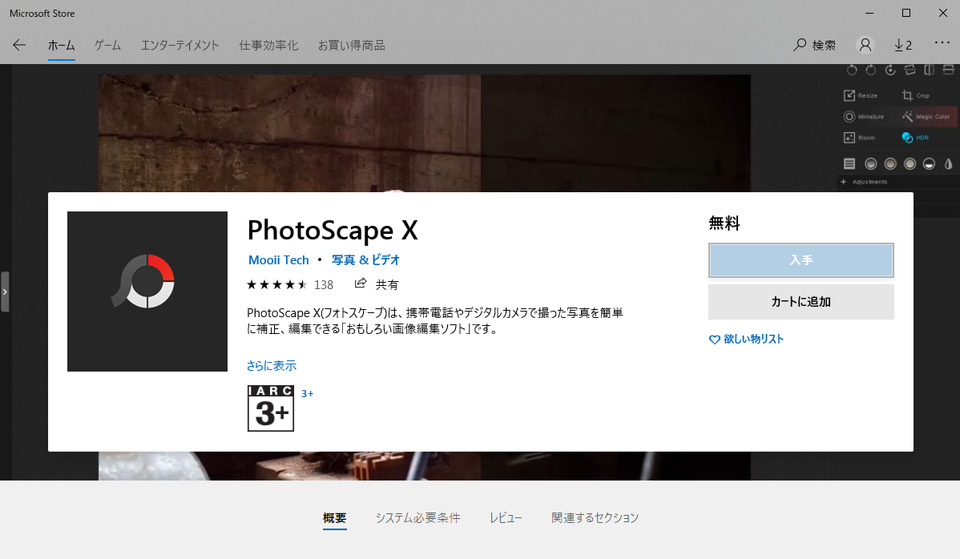The image size is (960, 559).
Task: Open the user account icon
Action: click(865, 45)
